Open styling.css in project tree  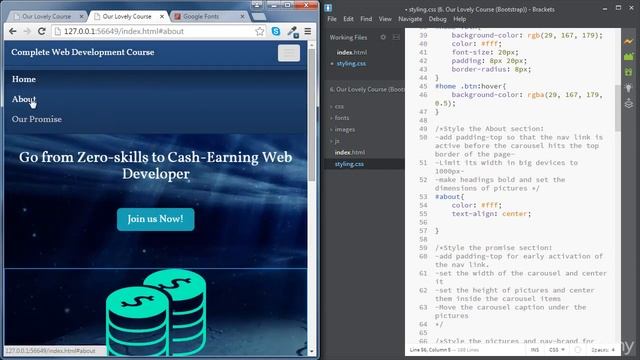(349, 164)
